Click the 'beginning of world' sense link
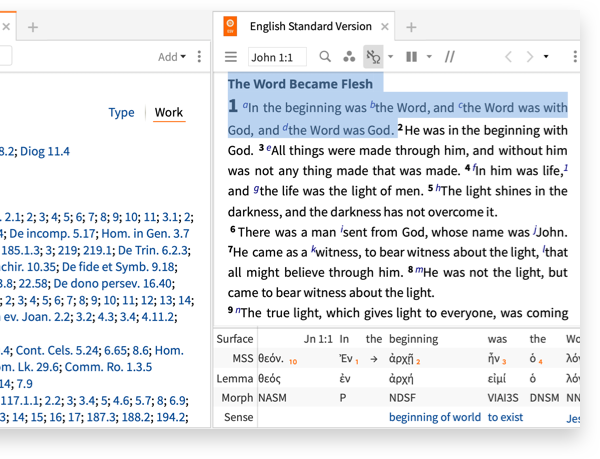 click(435, 417)
